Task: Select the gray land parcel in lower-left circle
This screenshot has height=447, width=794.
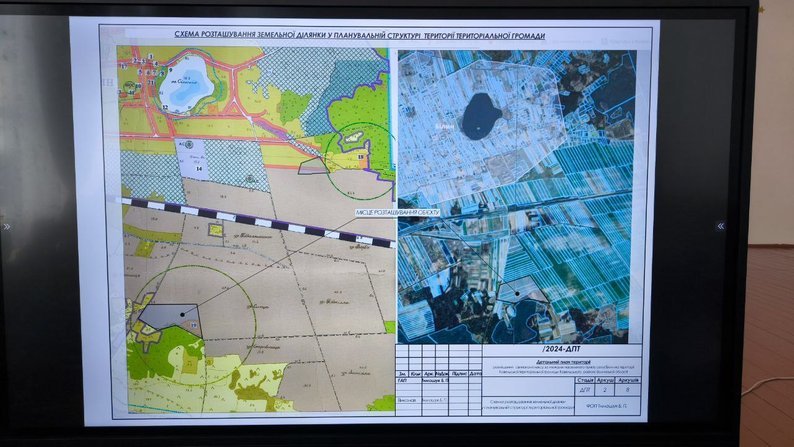Action: coord(170,317)
